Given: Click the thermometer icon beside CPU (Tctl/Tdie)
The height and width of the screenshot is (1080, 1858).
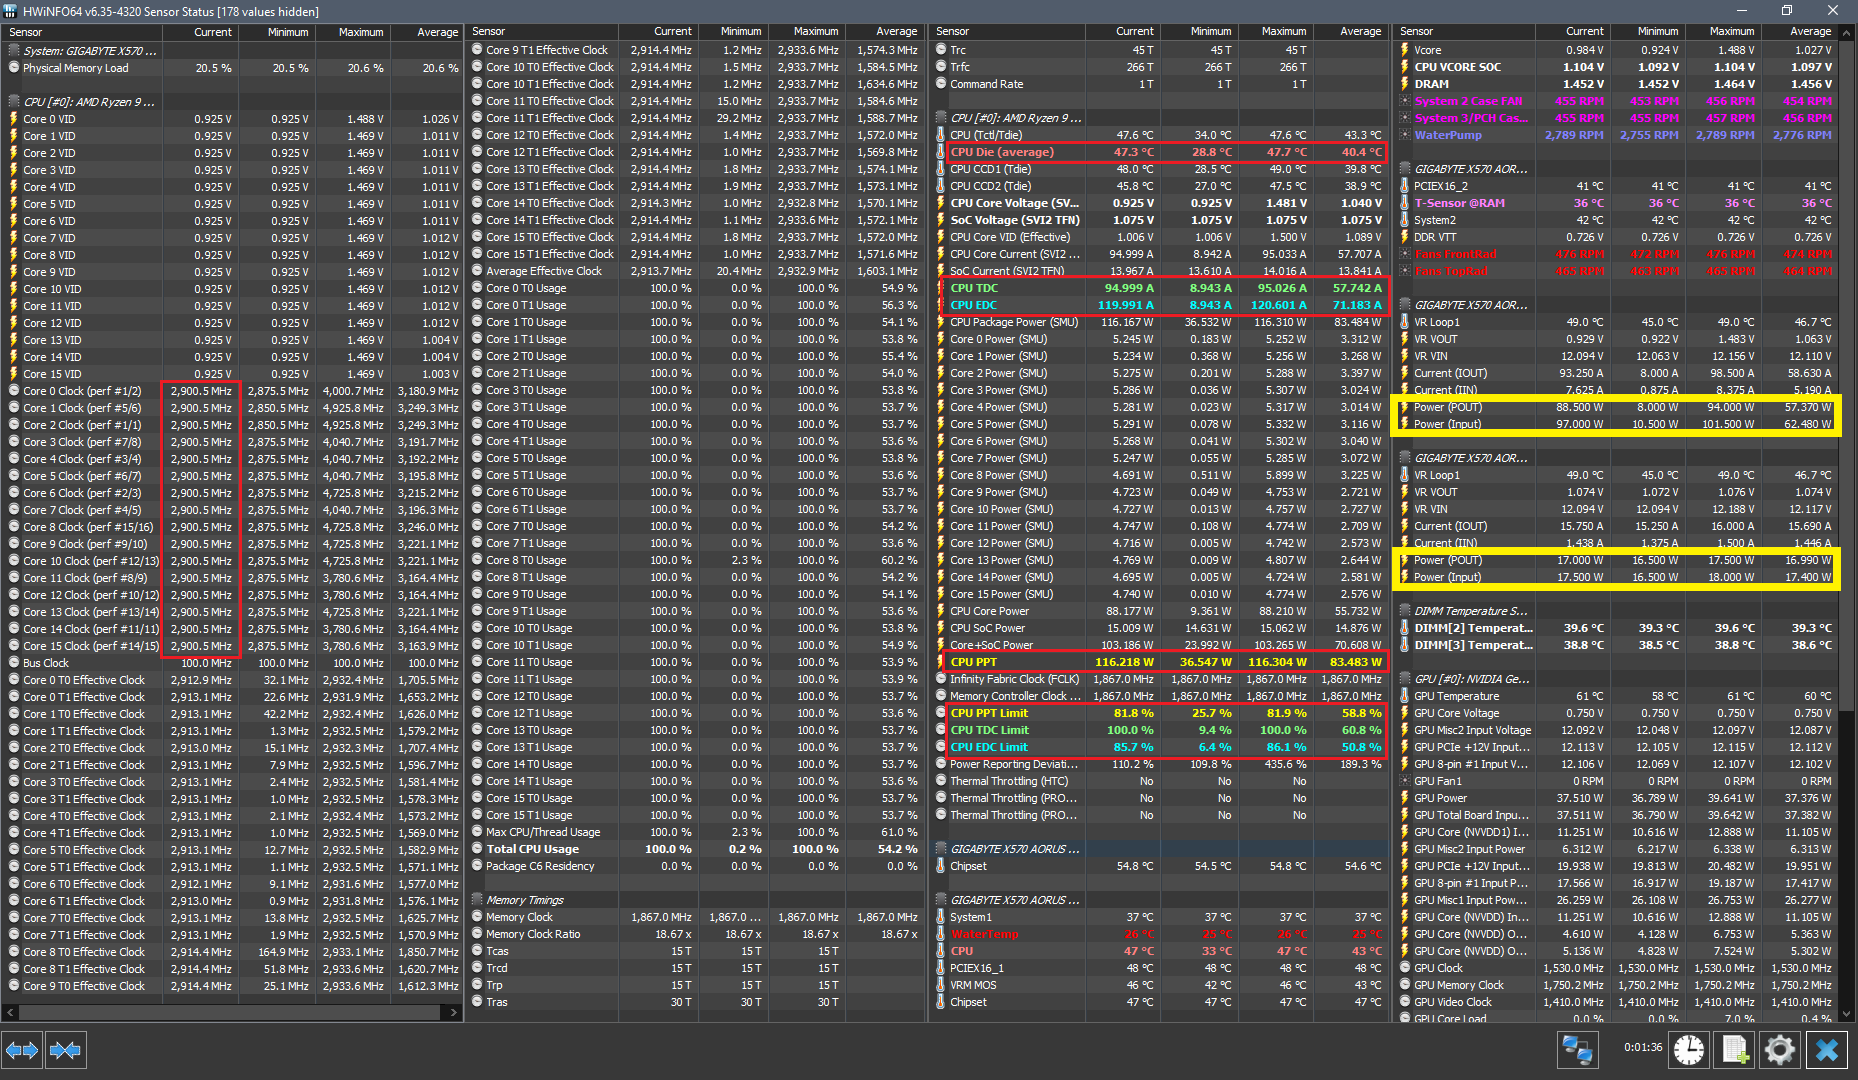Looking at the screenshot, I should [941, 135].
